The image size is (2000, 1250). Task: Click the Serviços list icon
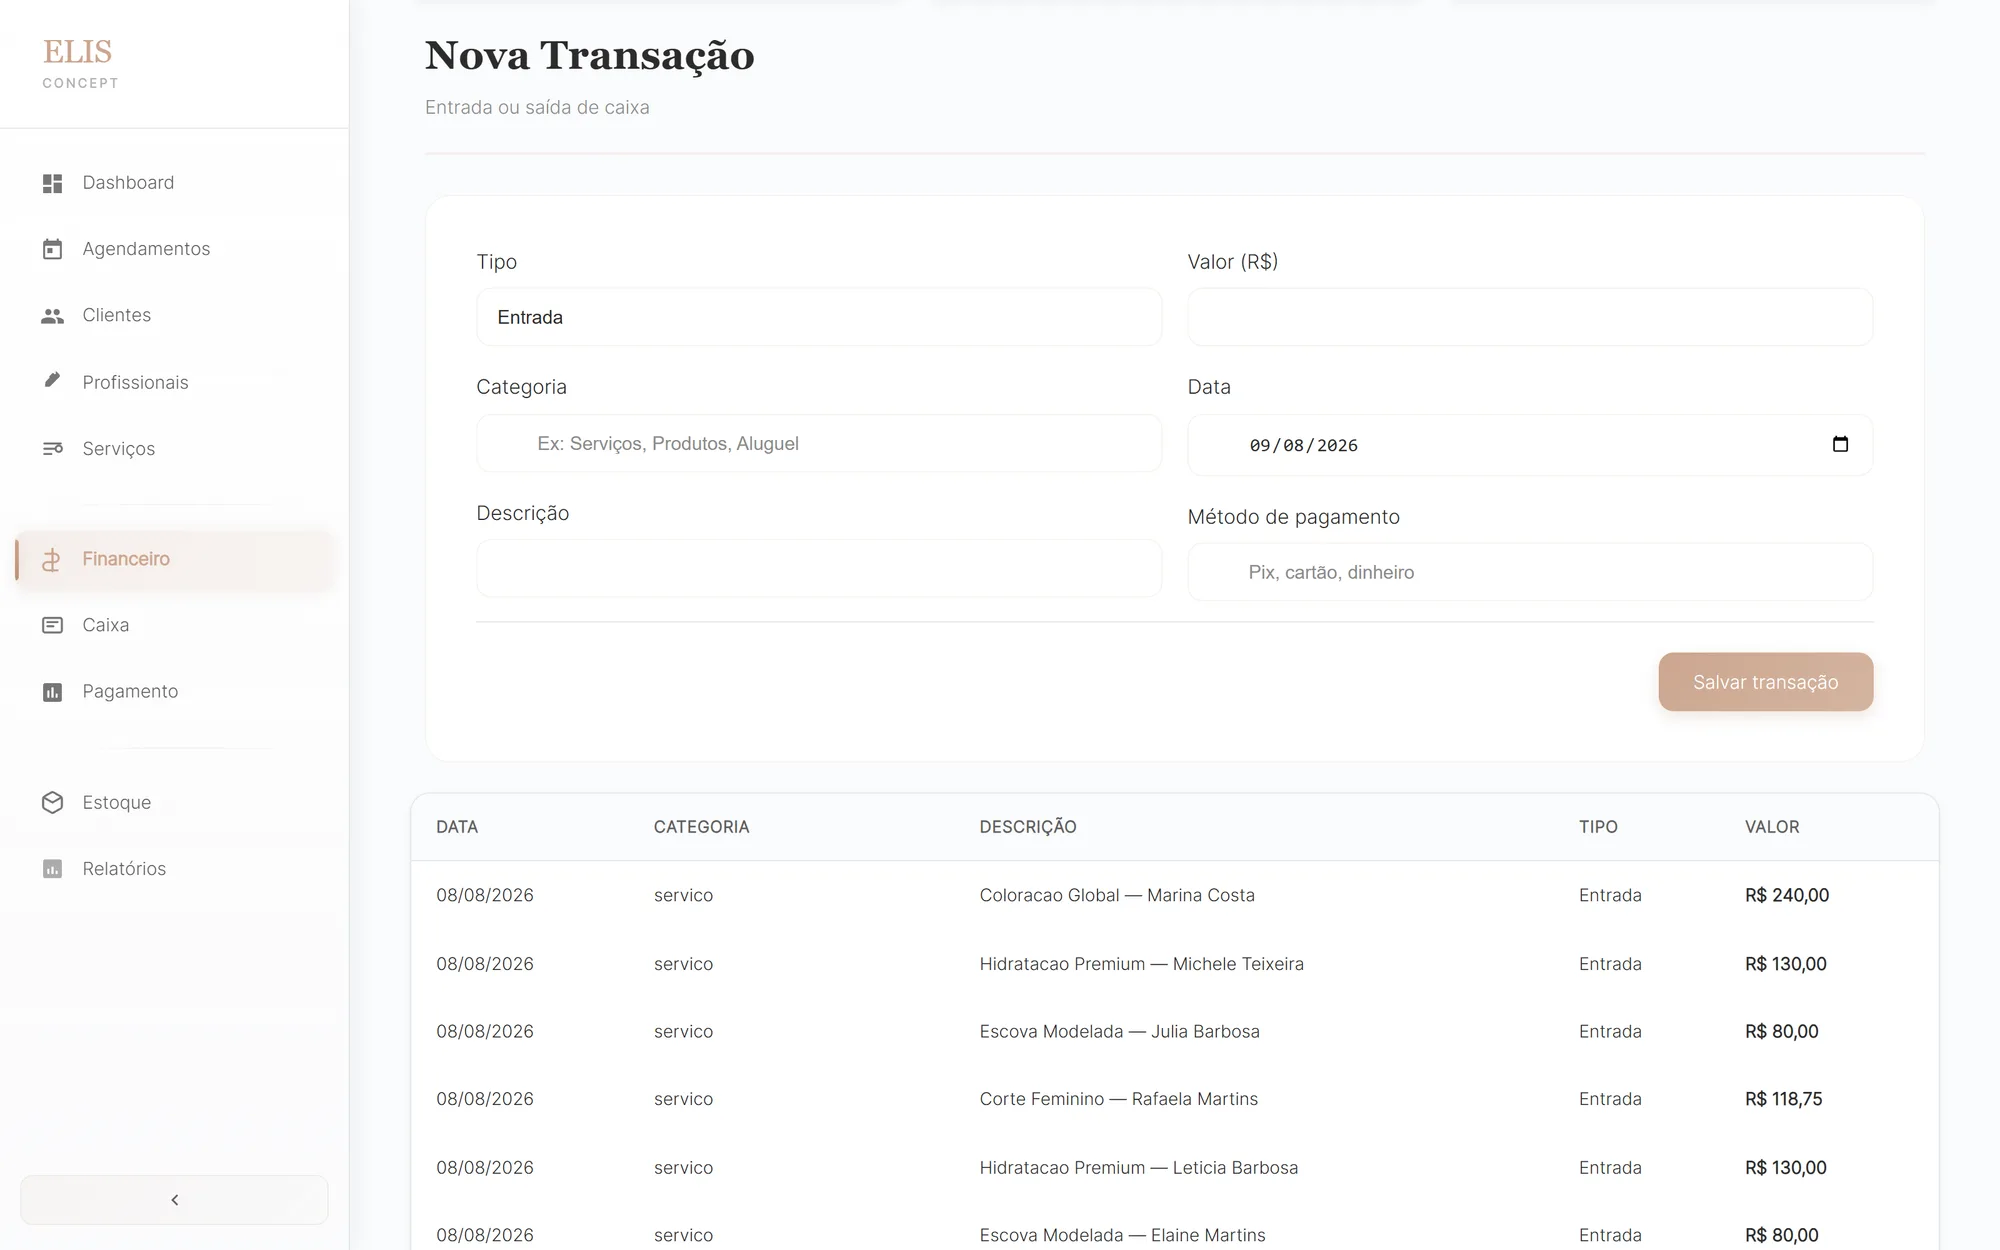[x=53, y=449]
